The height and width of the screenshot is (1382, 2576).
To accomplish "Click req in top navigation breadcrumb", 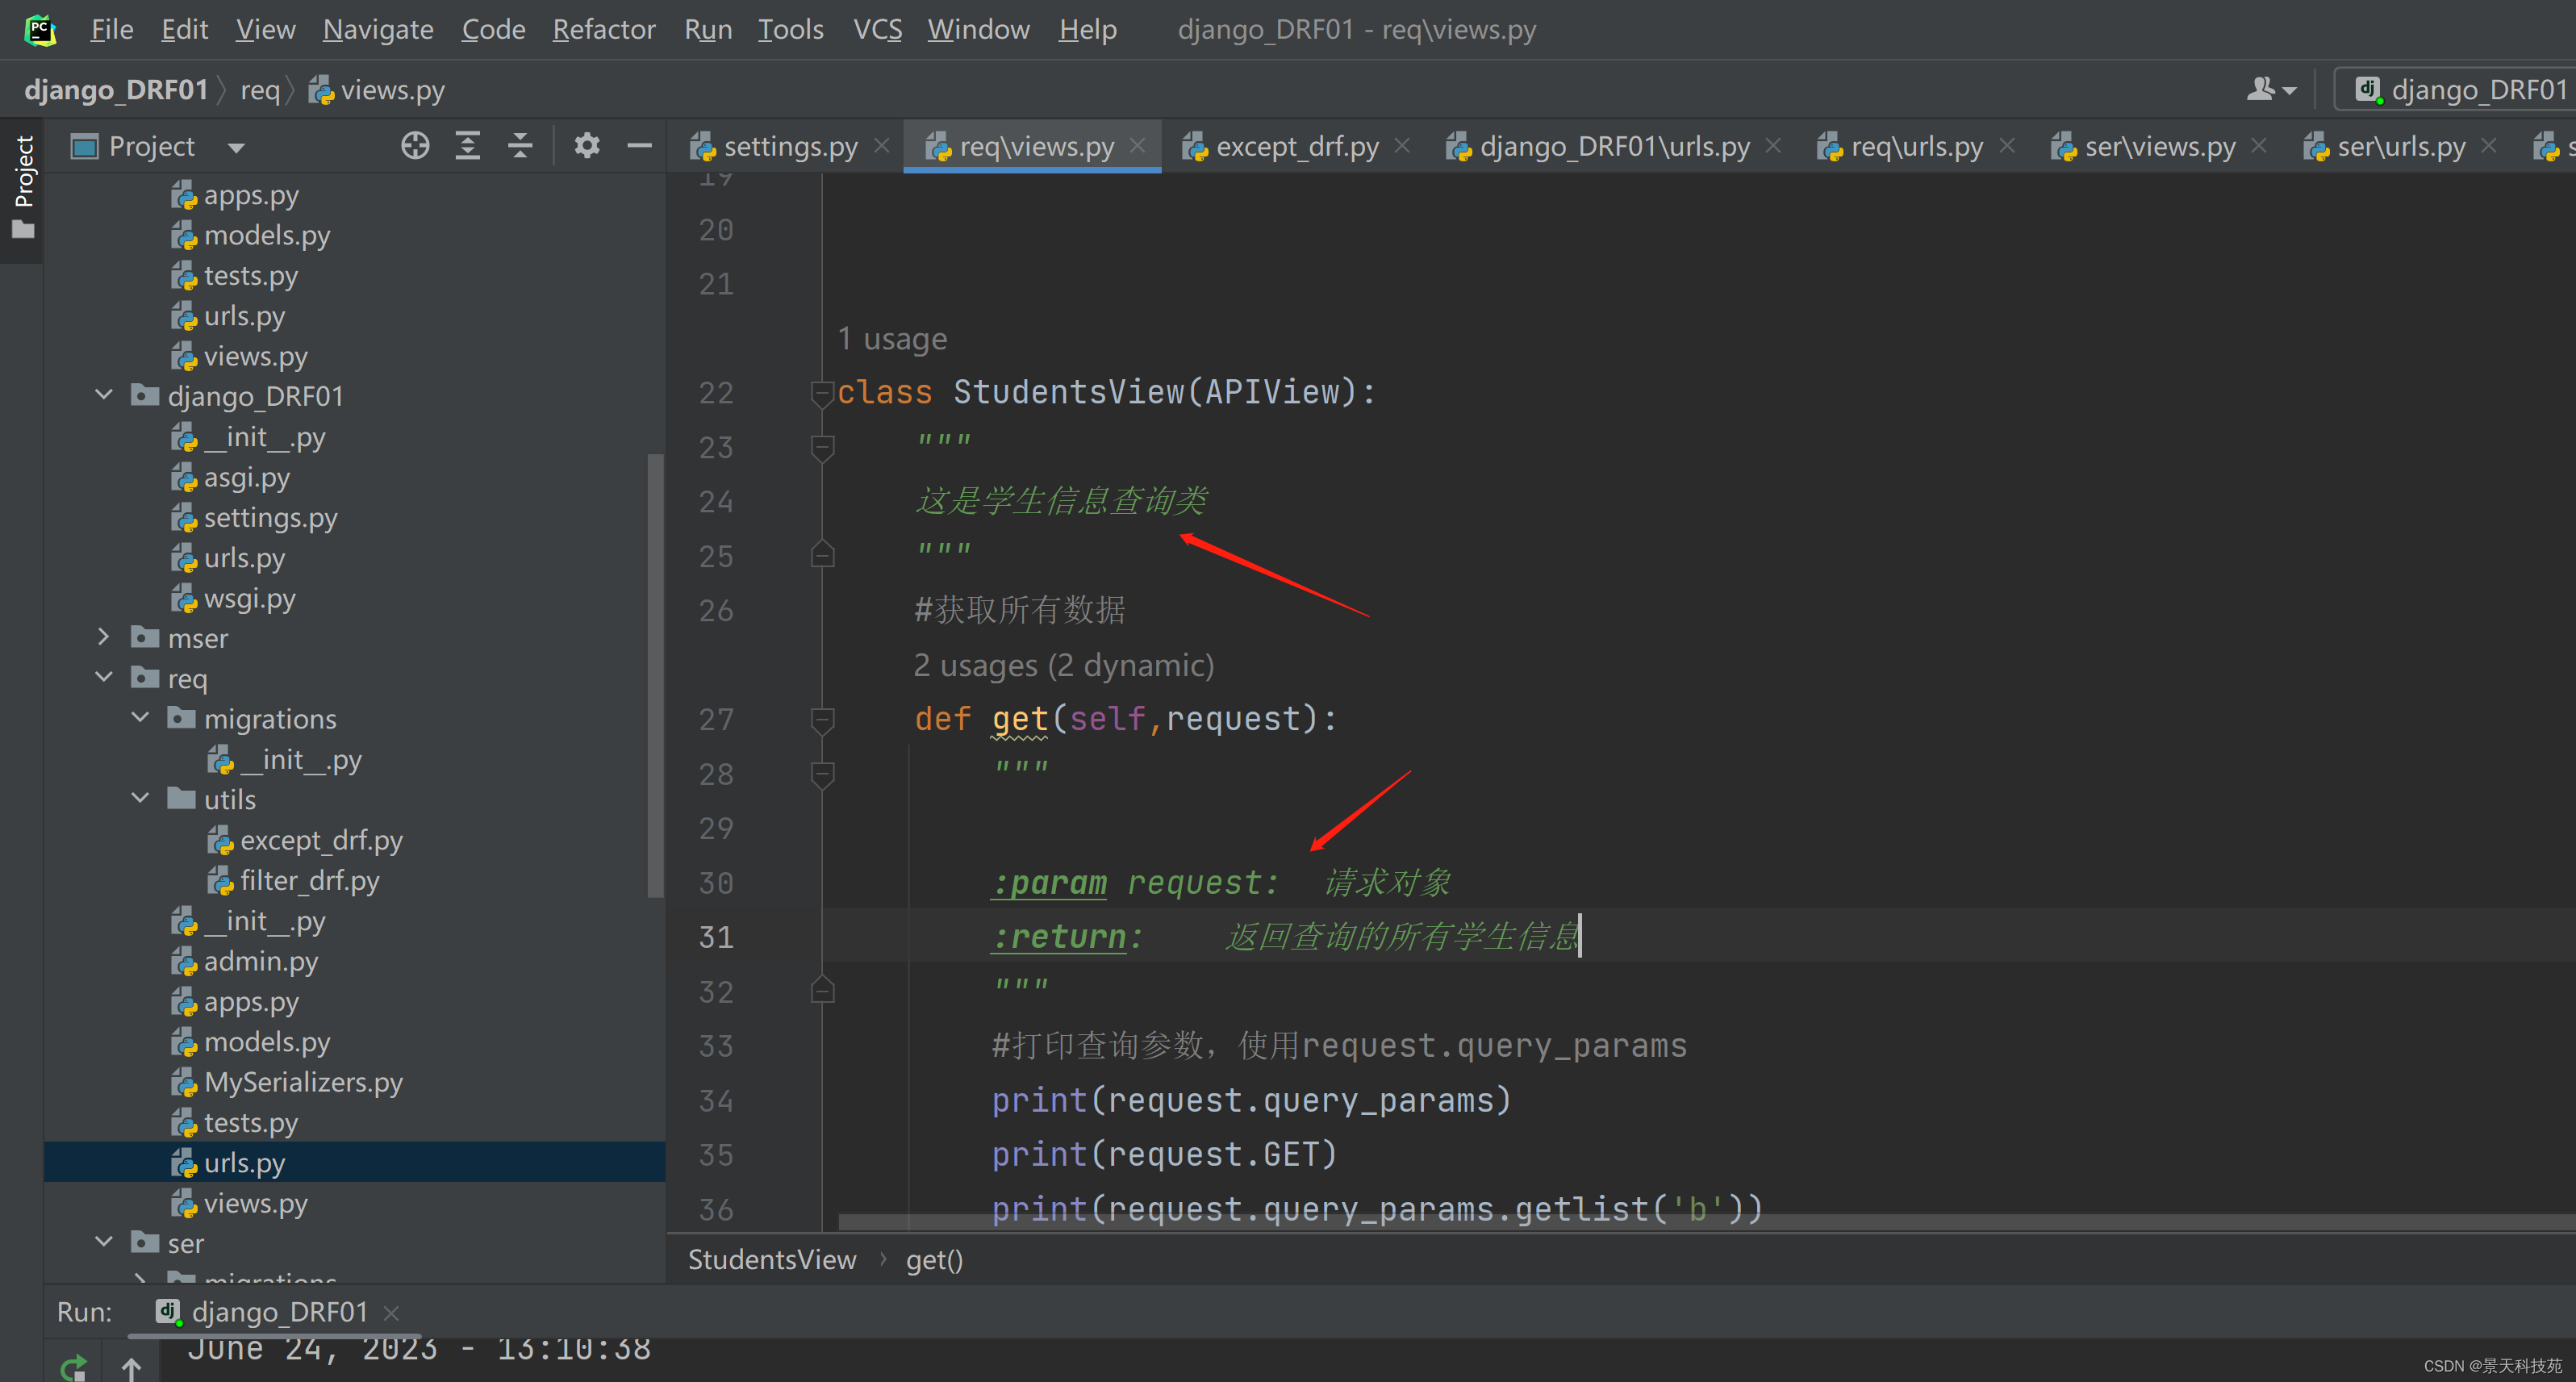I will pos(260,90).
